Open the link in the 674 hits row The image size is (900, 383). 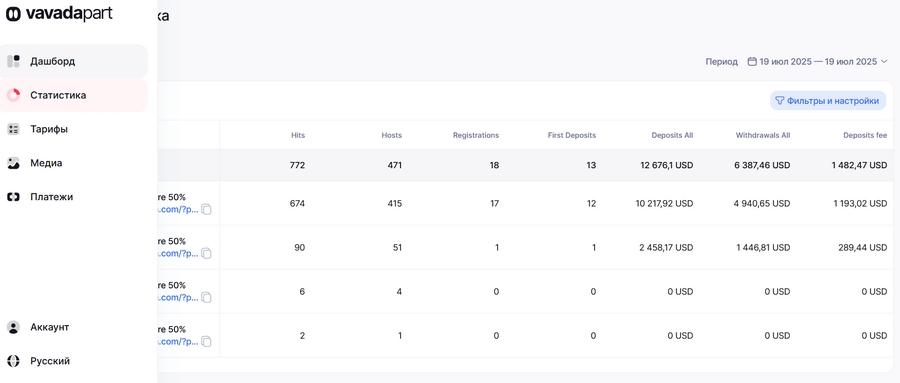[x=178, y=210]
